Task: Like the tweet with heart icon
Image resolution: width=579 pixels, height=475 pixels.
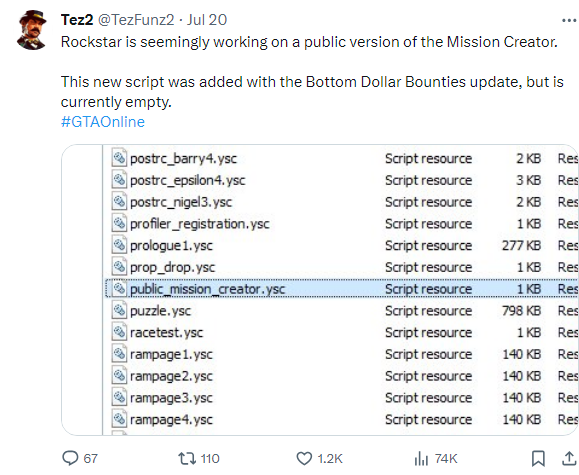Action: click(304, 459)
